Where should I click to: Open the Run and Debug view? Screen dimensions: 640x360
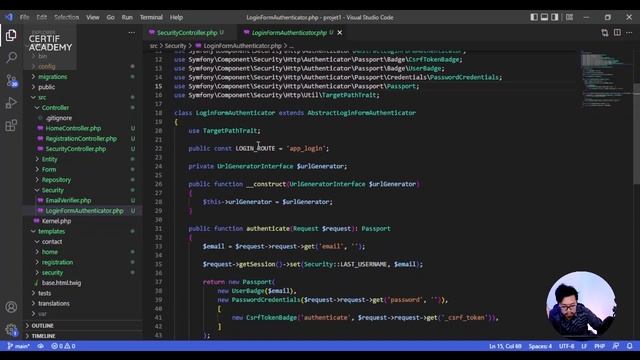(x=11, y=103)
